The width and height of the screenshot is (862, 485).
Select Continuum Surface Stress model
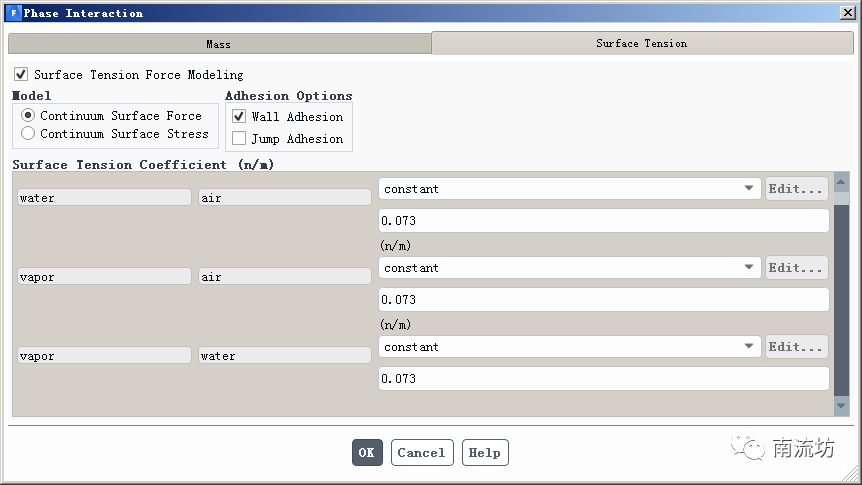28,134
